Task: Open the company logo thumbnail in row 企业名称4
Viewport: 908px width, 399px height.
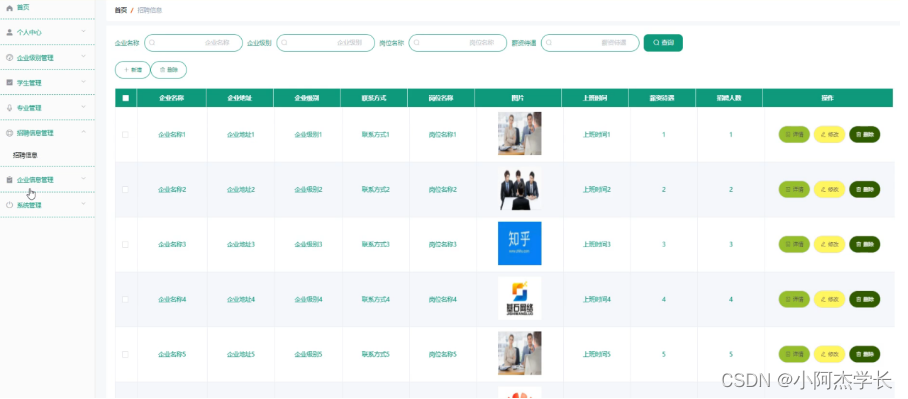Action: tap(519, 298)
